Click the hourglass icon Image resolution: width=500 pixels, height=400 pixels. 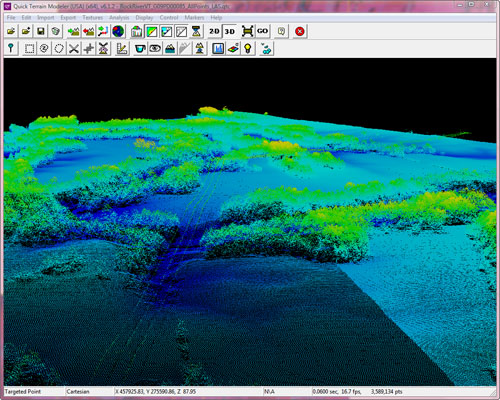[x=196, y=32]
